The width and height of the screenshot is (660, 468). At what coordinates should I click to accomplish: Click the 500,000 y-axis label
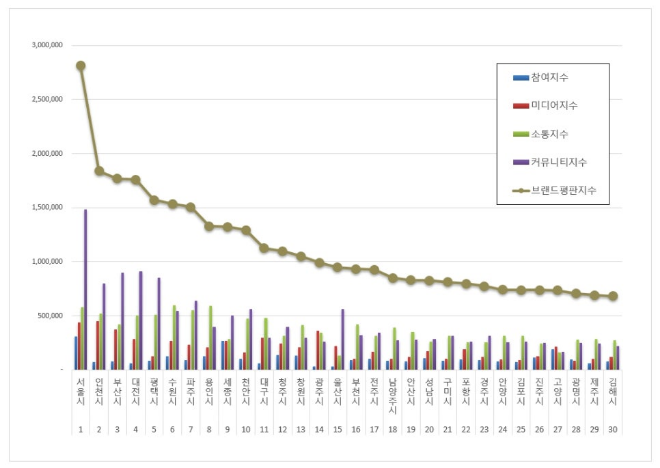[51, 316]
